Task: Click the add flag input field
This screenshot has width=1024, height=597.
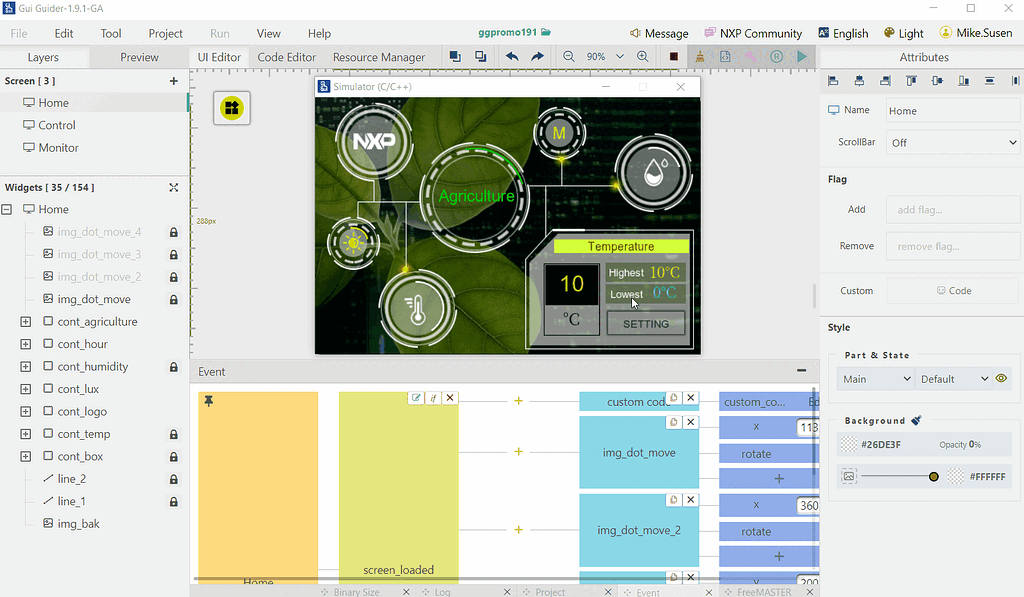Action: (x=952, y=209)
